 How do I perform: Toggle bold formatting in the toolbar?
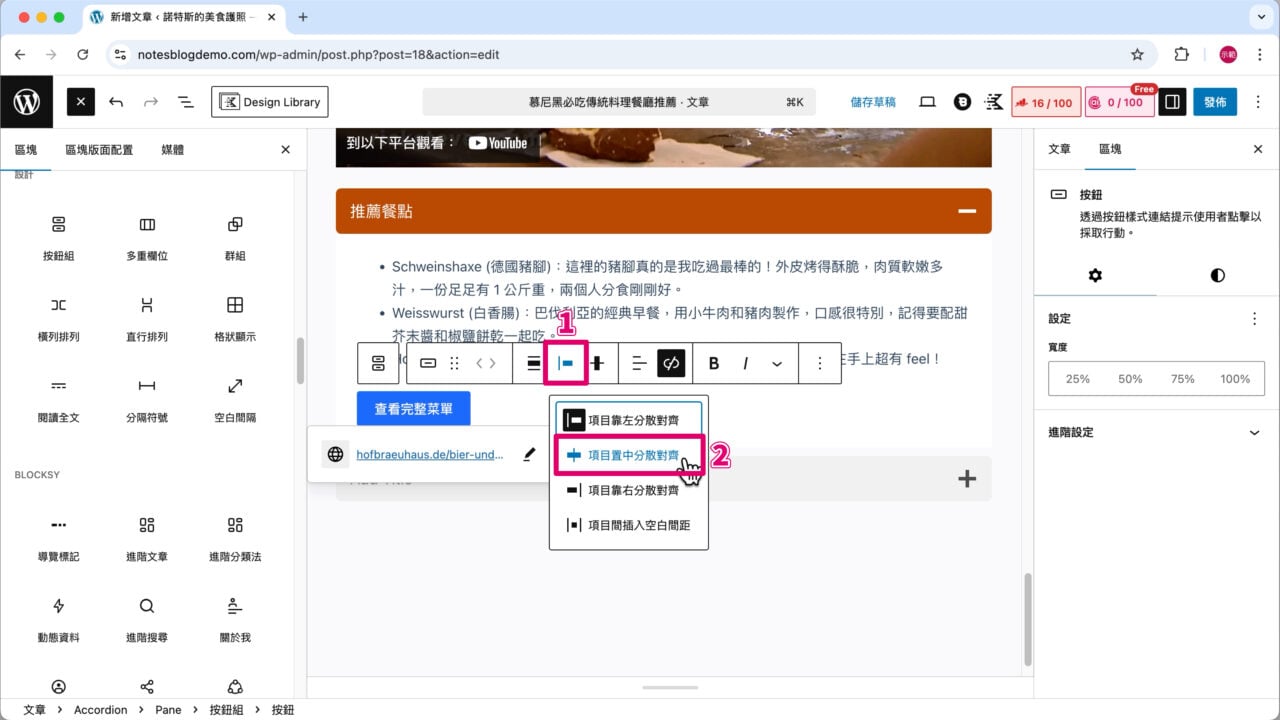[713, 363]
